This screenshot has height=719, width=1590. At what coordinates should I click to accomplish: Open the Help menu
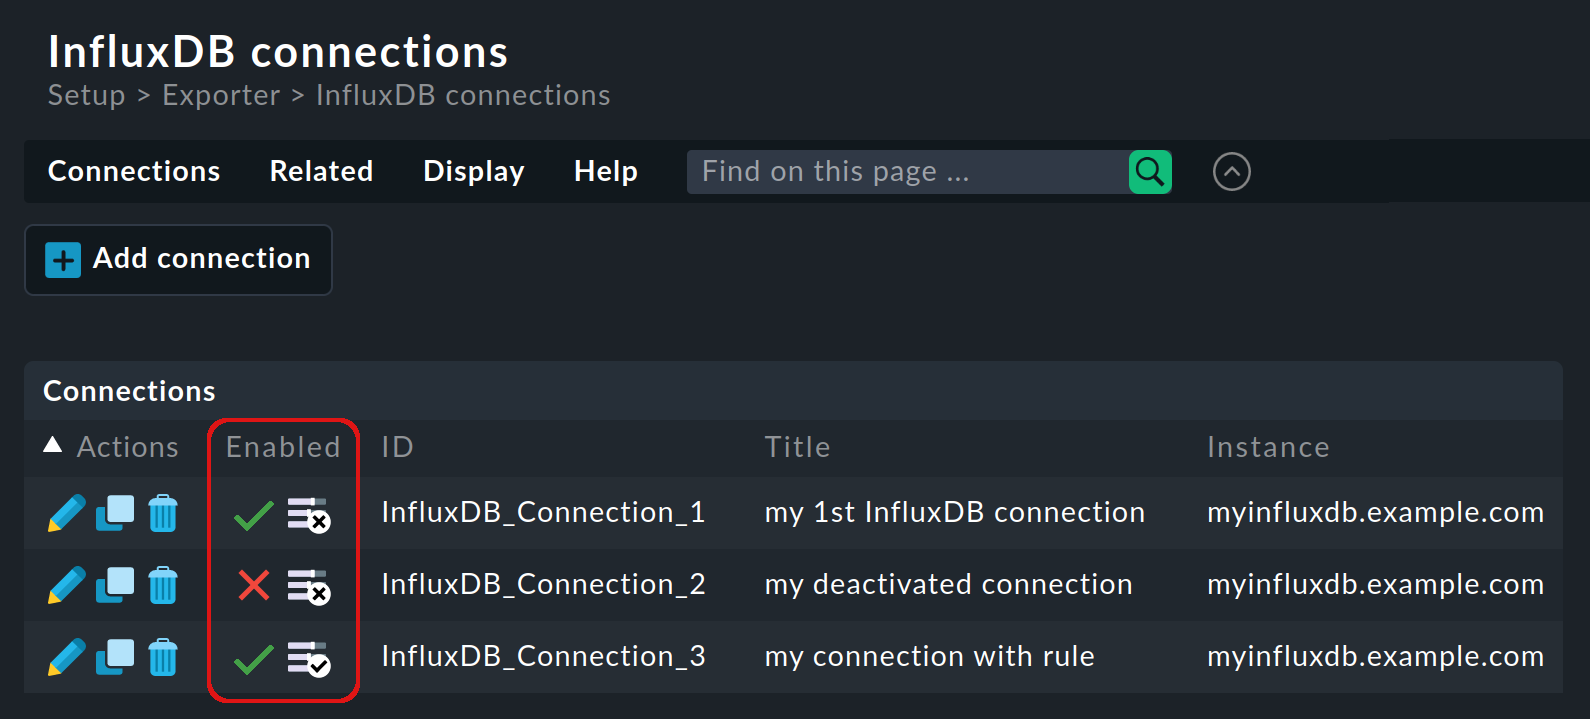tap(606, 172)
